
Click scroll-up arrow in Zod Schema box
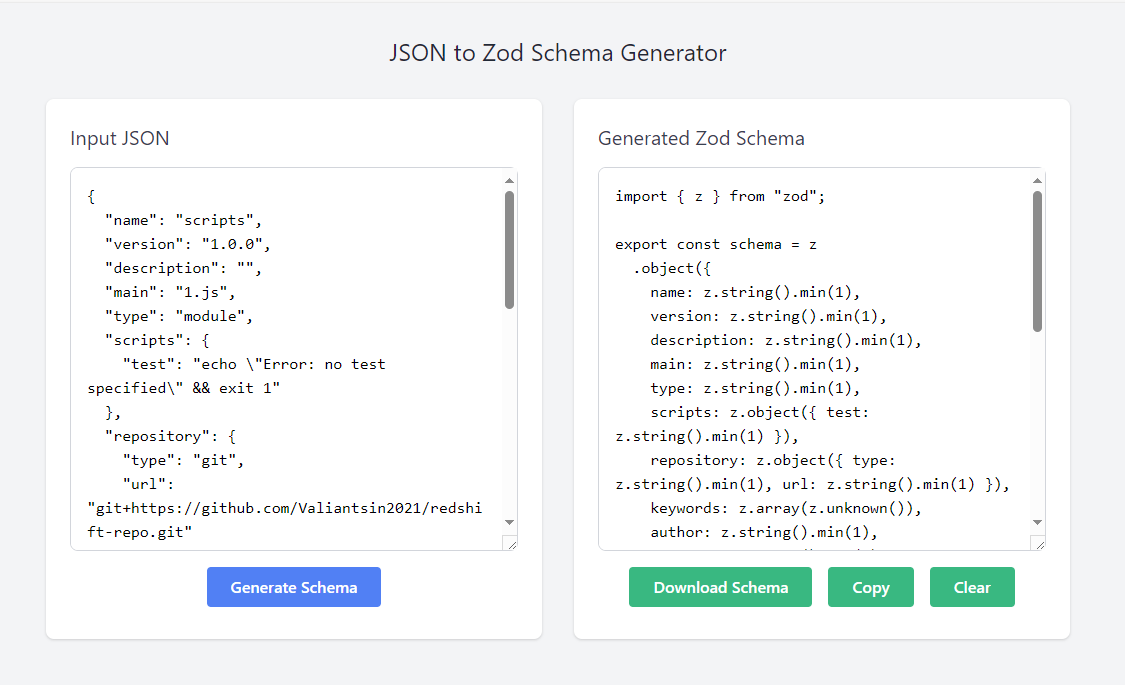tap(1037, 181)
